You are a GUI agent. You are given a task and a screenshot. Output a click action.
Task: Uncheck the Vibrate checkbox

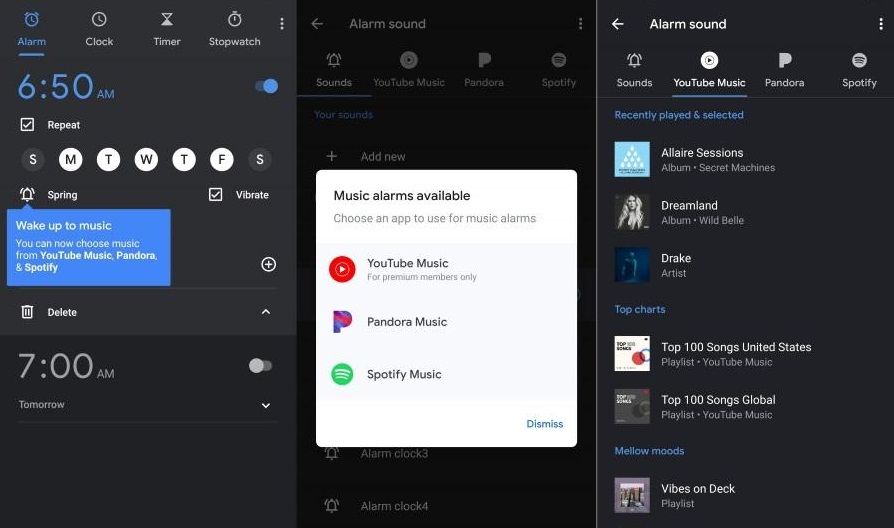tap(216, 194)
